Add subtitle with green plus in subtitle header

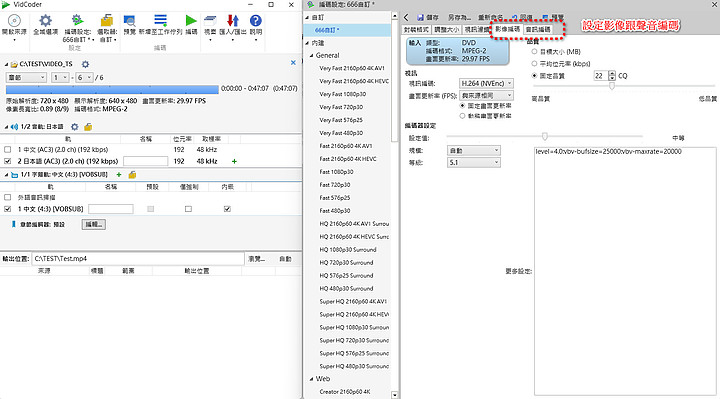click(119, 174)
